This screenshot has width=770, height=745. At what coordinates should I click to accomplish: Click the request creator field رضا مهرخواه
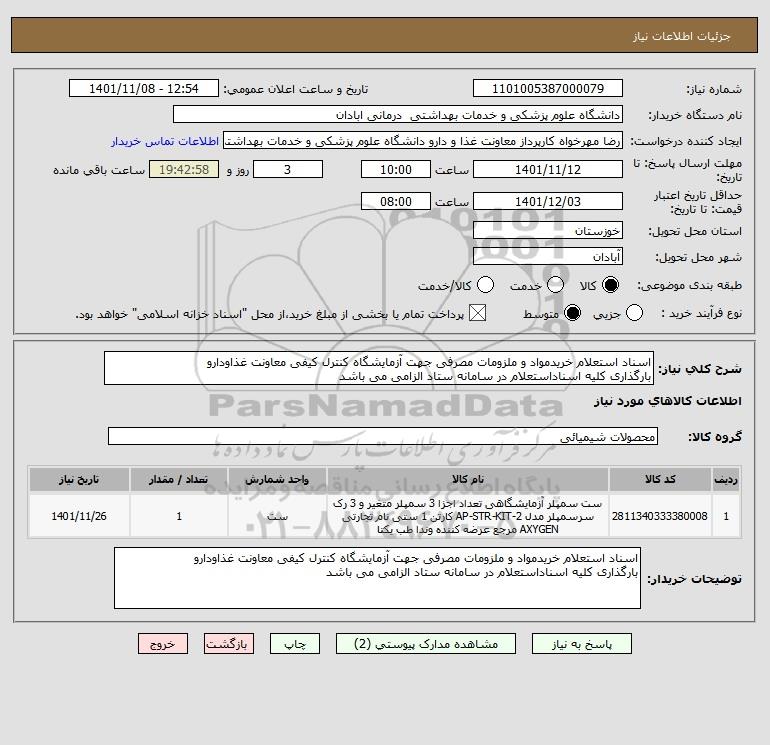point(423,141)
